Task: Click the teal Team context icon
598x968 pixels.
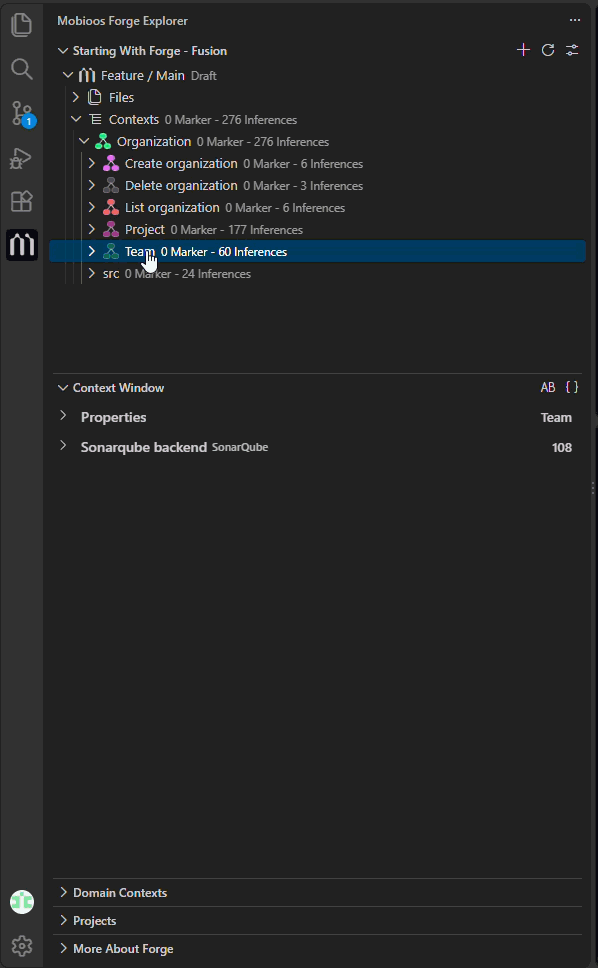Action: [x=111, y=251]
